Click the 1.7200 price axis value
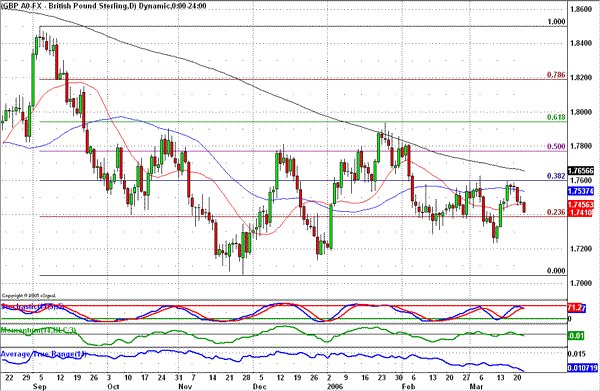Viewport: 600px width, 391px height. [x=581, y=249]
